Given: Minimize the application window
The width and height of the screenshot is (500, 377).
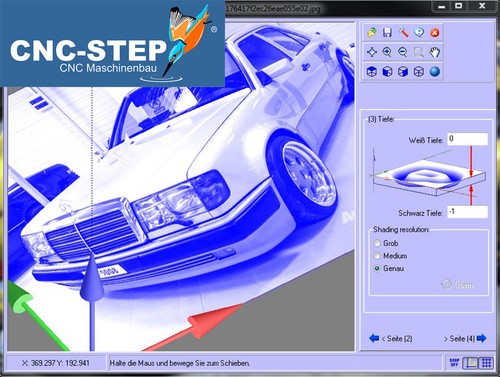Looking at the screenshot, I should tap(442, 6).
